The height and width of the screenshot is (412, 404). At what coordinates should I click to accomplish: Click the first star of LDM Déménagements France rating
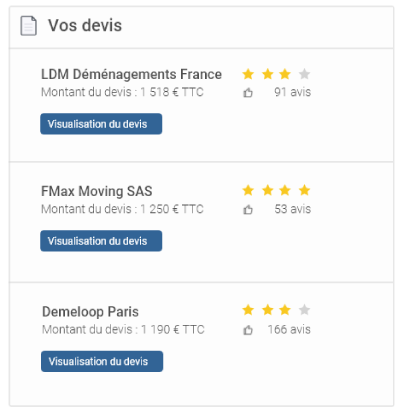pyautogui.click(x=248, y=74)
